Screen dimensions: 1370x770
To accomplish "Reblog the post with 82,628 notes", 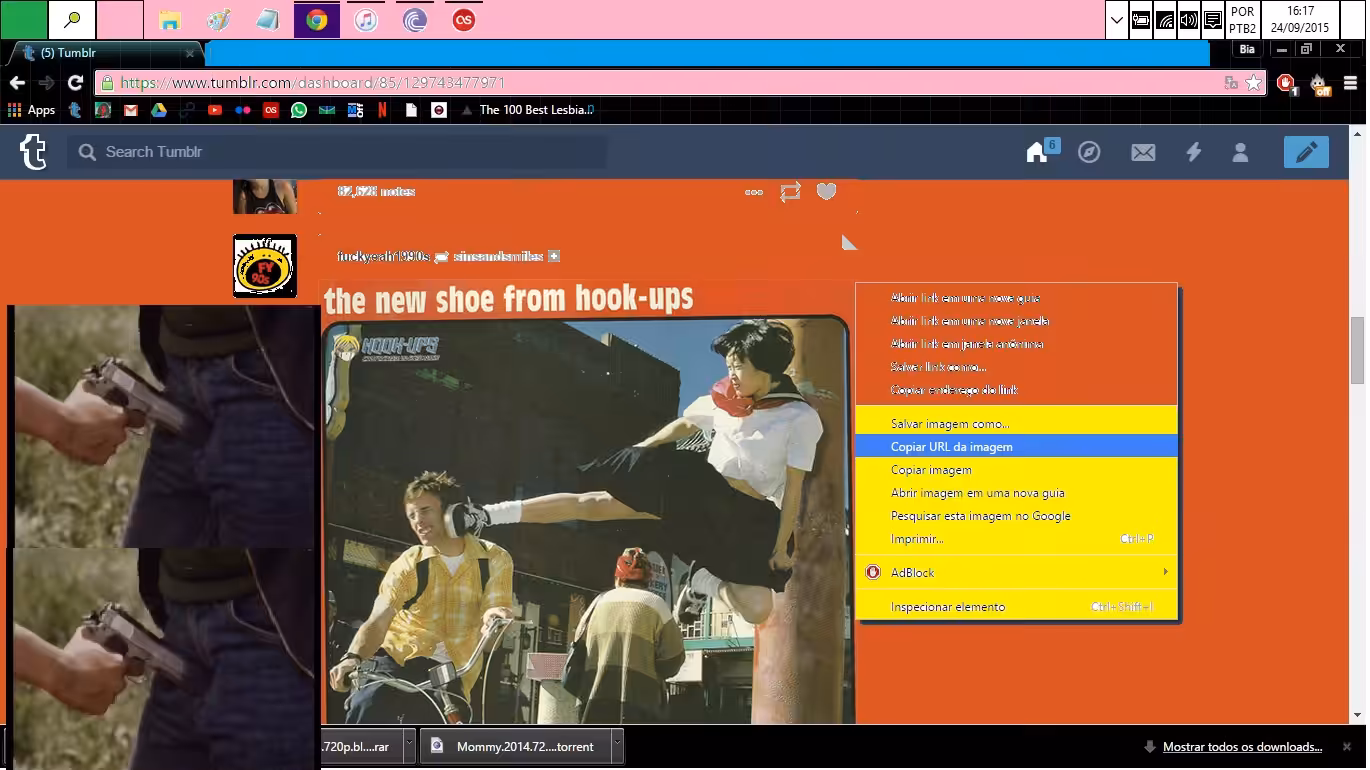I will 790,191.
